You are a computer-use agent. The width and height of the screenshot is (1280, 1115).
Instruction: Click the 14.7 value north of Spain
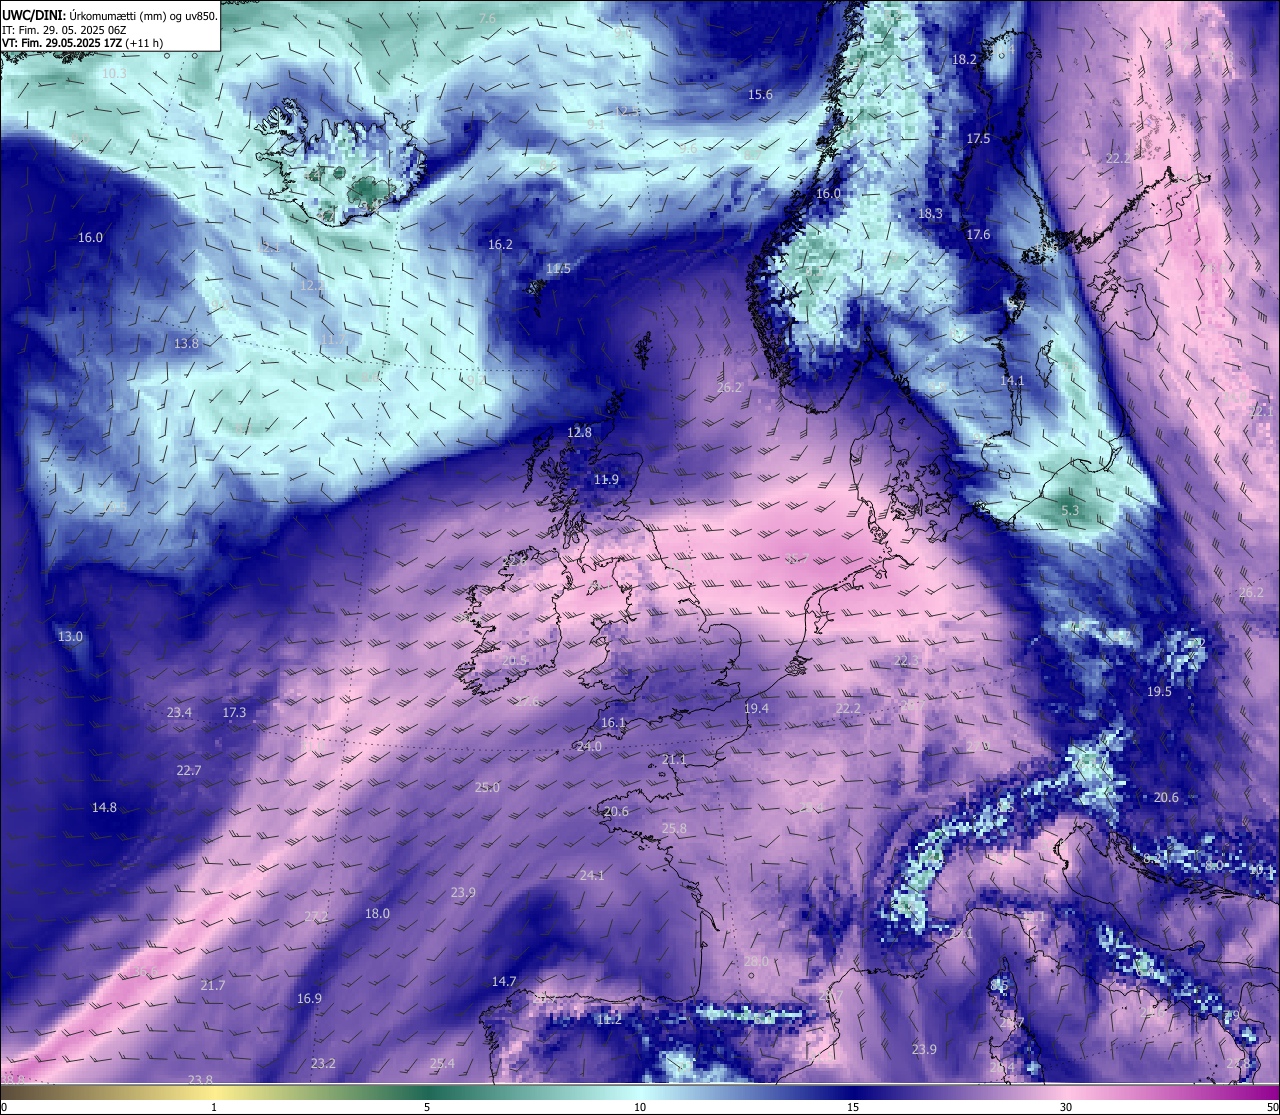coord(504,981)
